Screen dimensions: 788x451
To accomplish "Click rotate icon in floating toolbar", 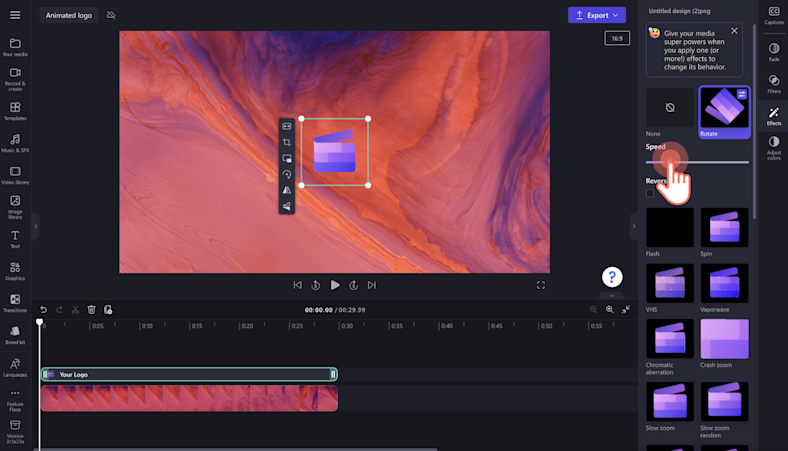I will (x=287, y=174).
